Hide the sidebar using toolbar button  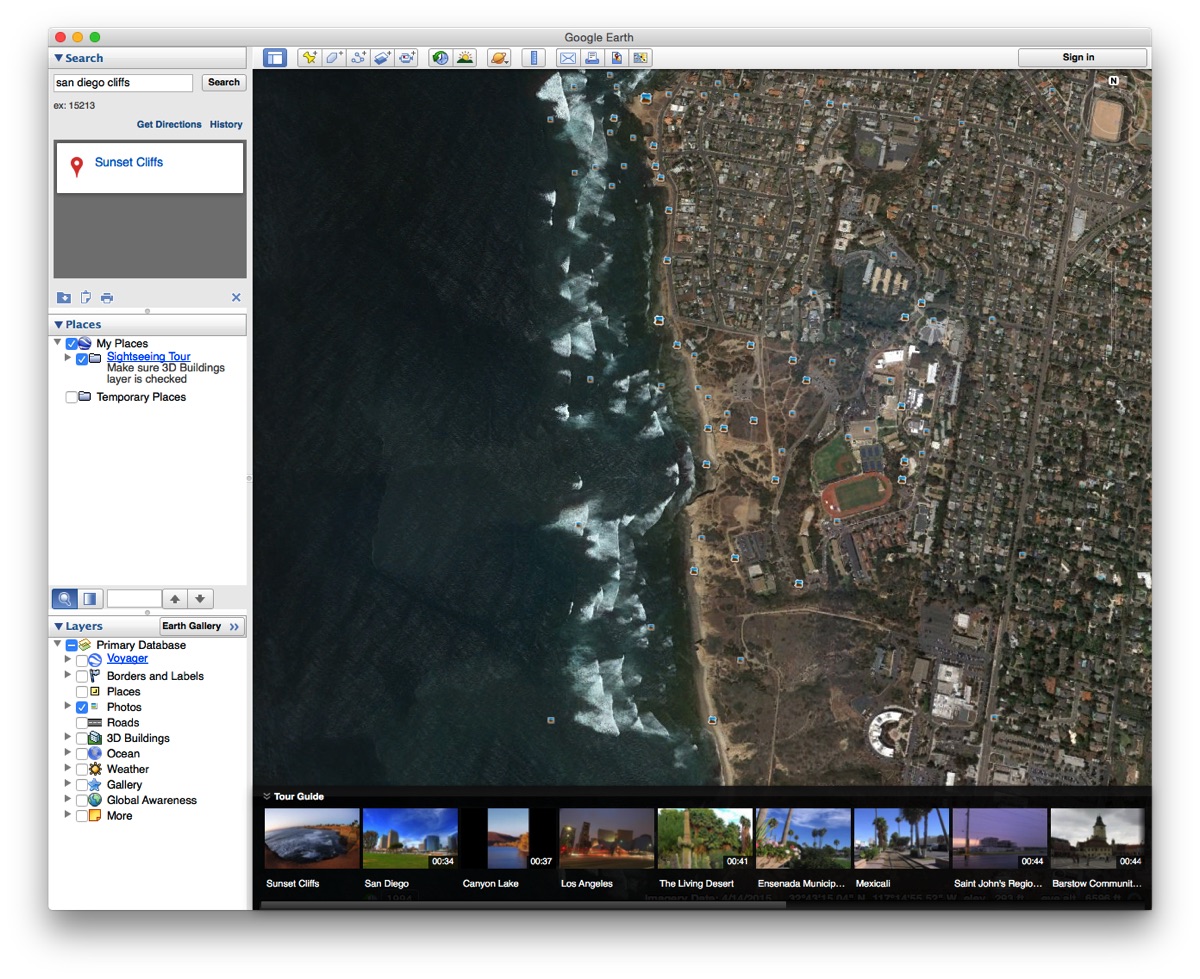coord(275,58)
